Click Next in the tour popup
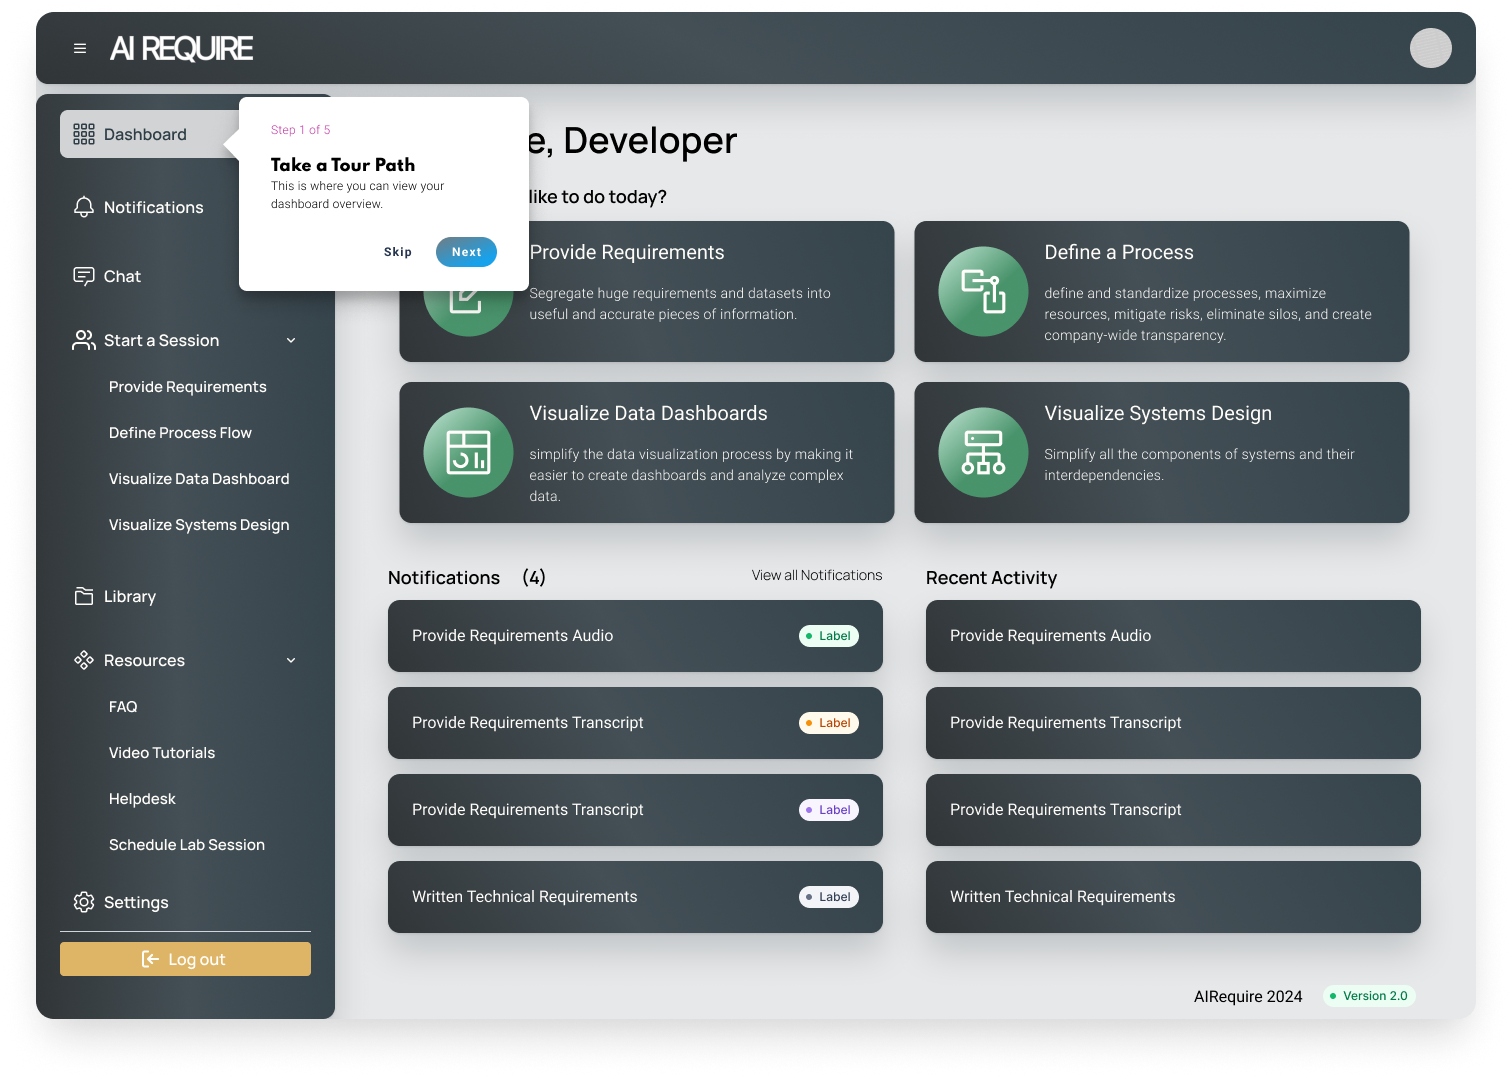Screen dimensions: 1512x1079 (466, 252)
